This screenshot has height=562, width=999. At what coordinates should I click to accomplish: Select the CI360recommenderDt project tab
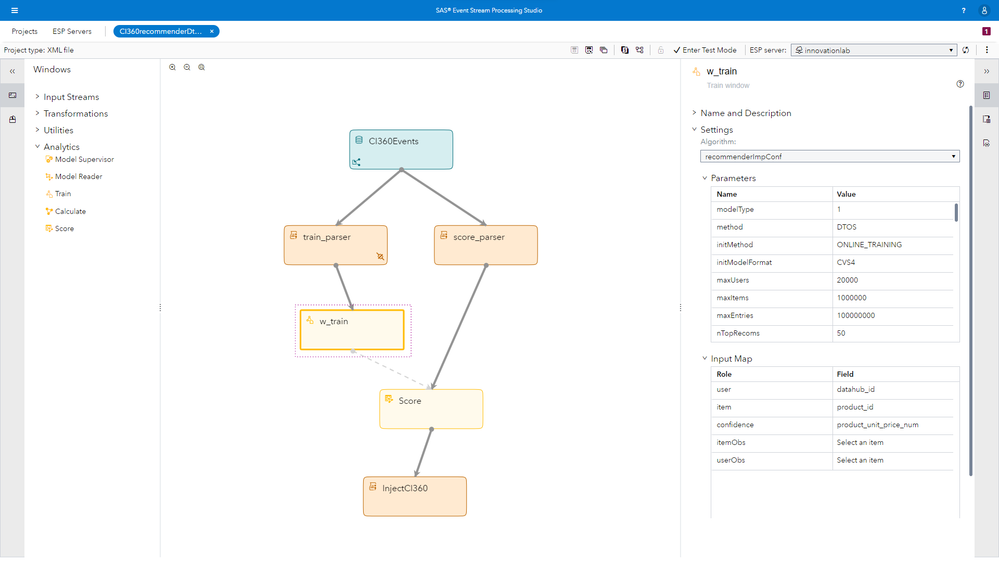click(x=161, y=31)
